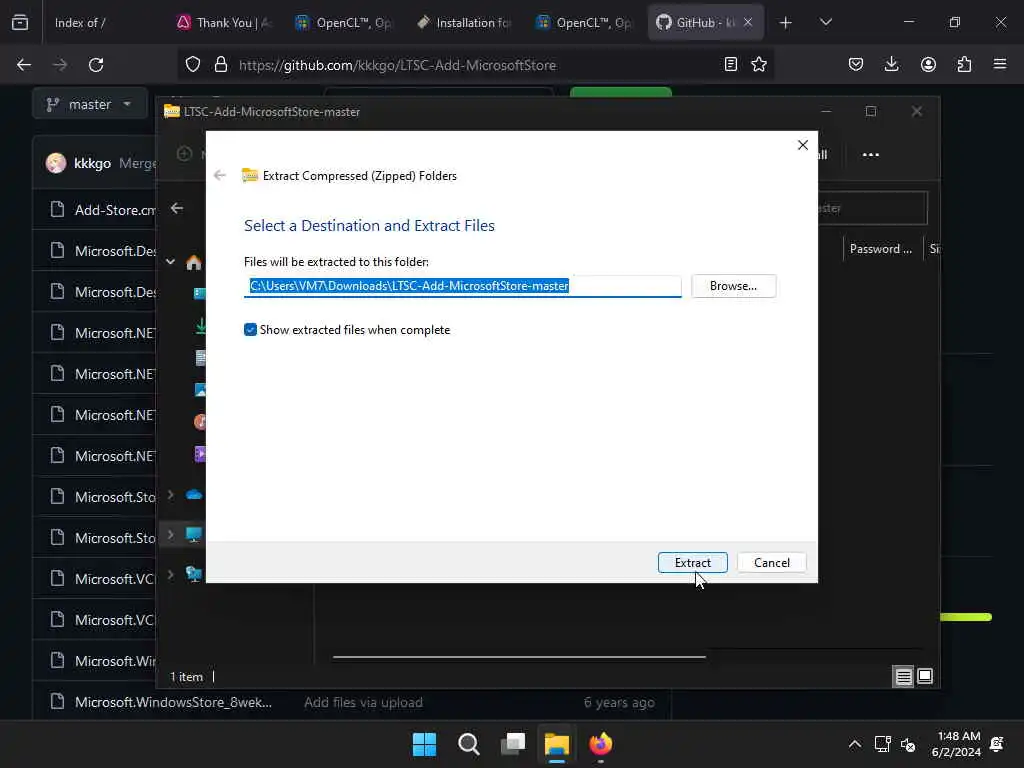The width and height of the screenshot is (1024, 768).
Task: Reload the GitHub page
Action: pyautogui.click(x=96, y=65)
